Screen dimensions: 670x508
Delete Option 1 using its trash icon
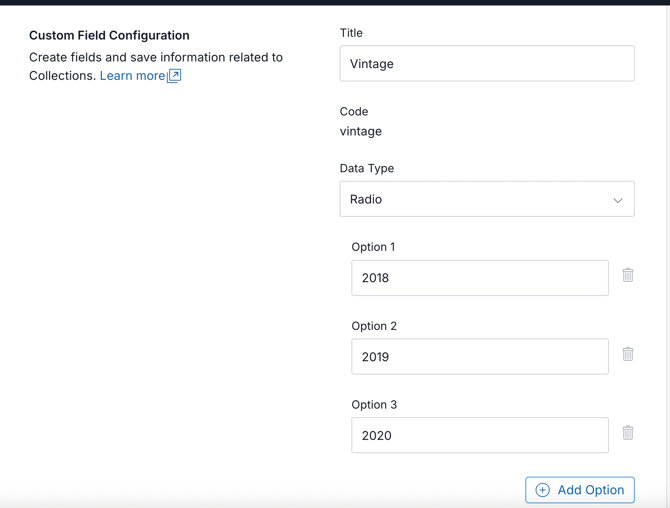[x=628, y=275]
